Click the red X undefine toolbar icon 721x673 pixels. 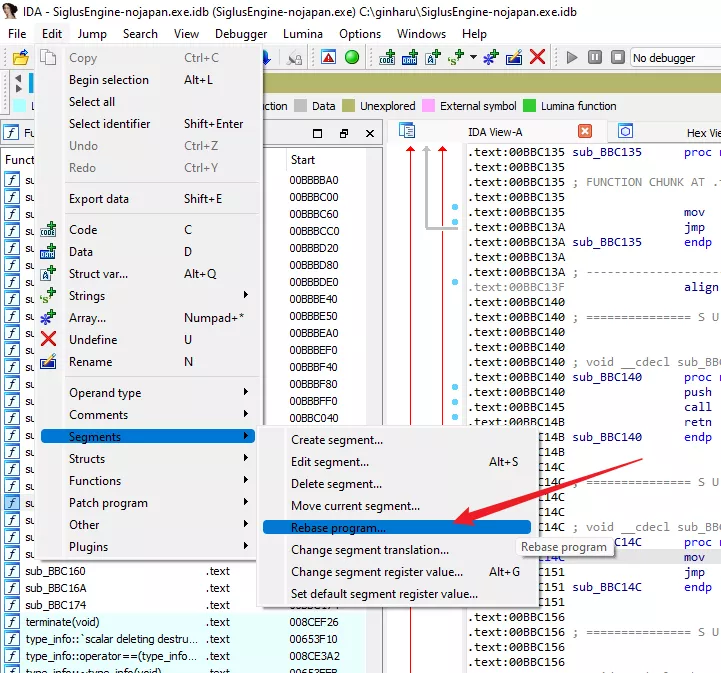click(x=537, y=57)
